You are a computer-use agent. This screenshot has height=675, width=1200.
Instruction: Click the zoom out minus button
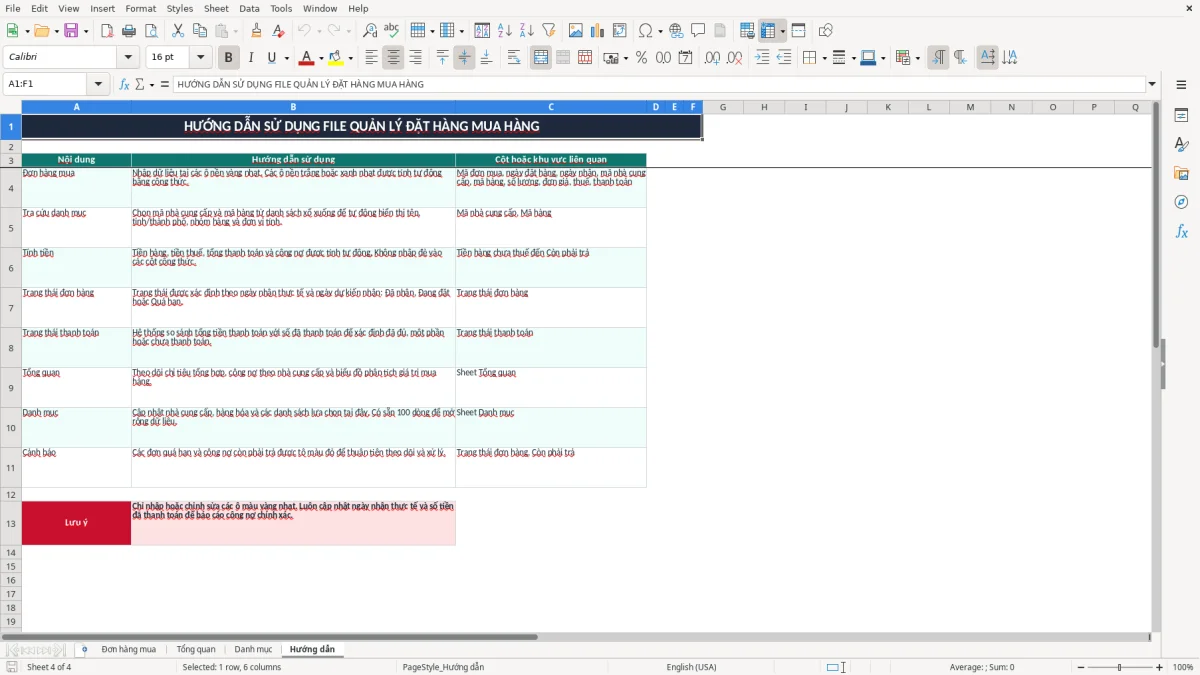[1079, 667]
